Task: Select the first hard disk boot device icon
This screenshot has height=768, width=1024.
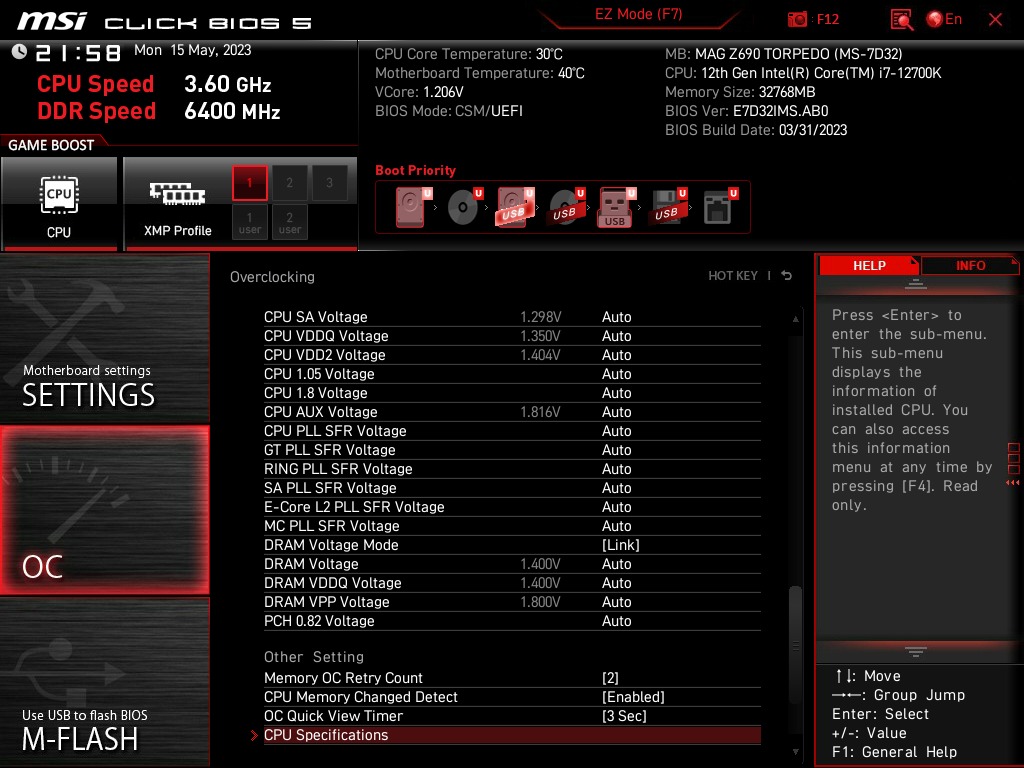Action: click(413, 207)
